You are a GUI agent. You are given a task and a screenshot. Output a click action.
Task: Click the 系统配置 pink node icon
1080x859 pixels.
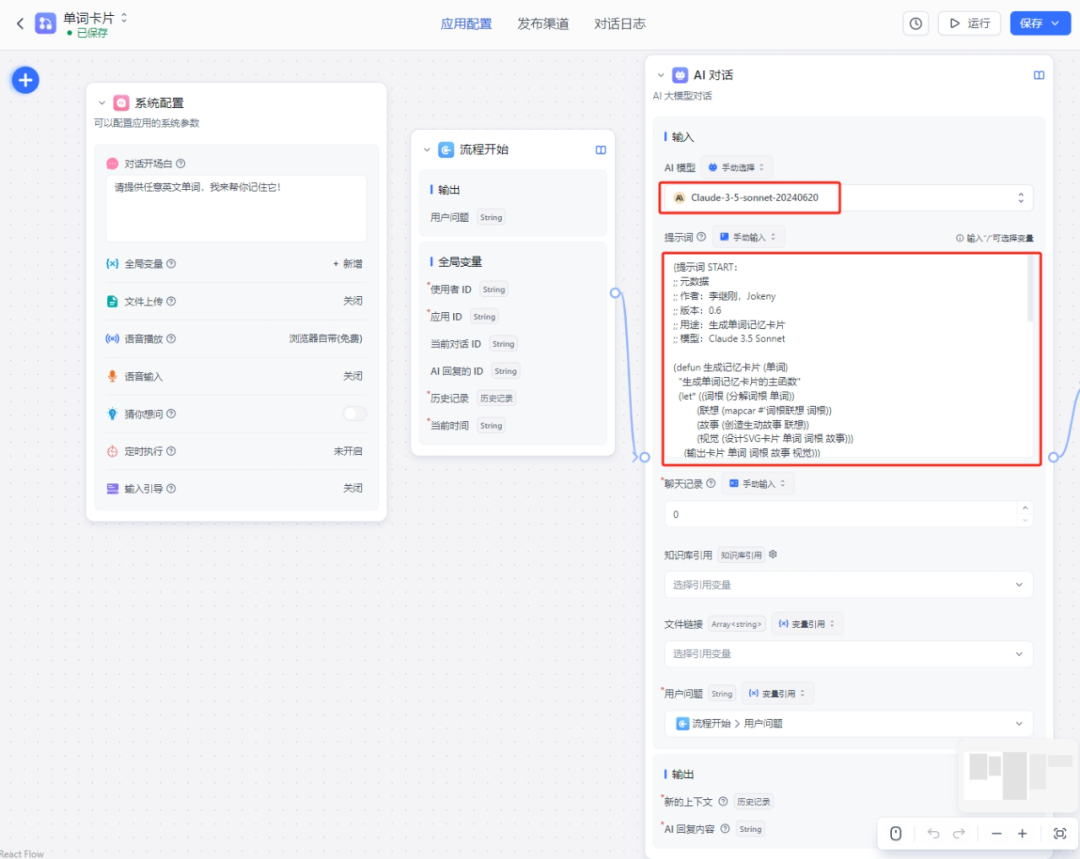(x=121, y=103)
